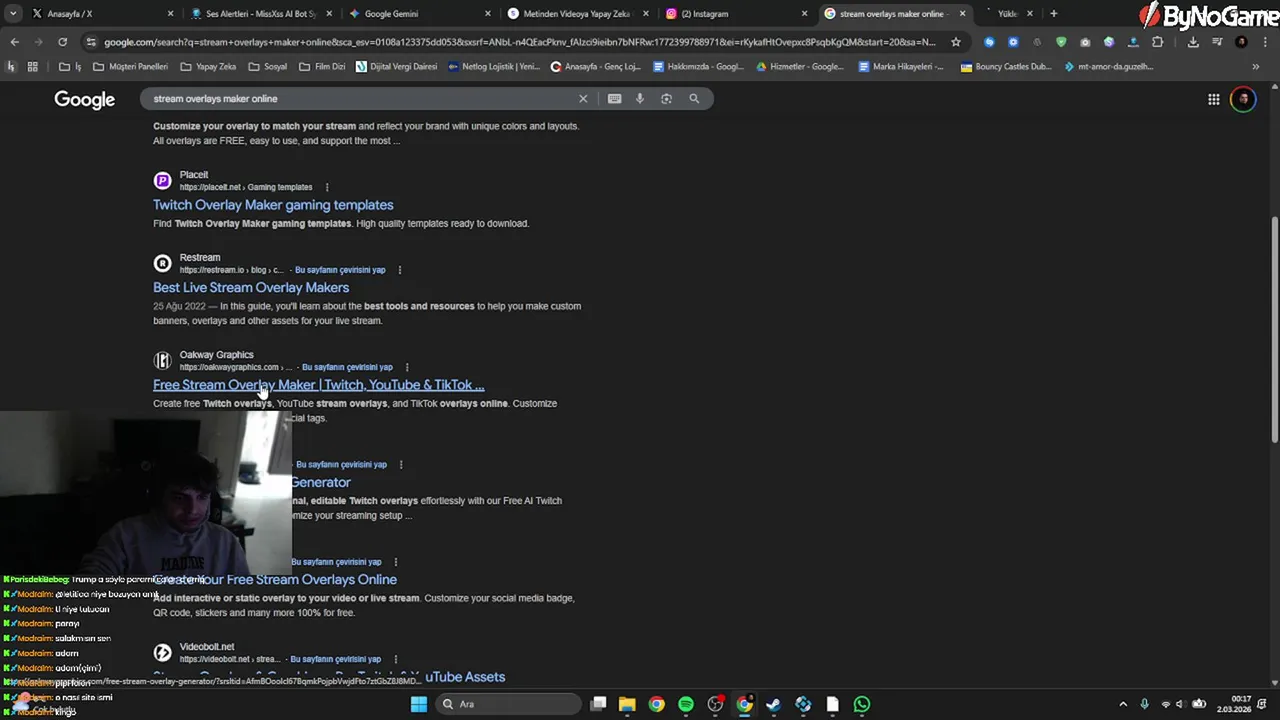Viewport: 1280px width, 720px height.
Task: Open File Explorer from taskbar
Action: (627, 704)
